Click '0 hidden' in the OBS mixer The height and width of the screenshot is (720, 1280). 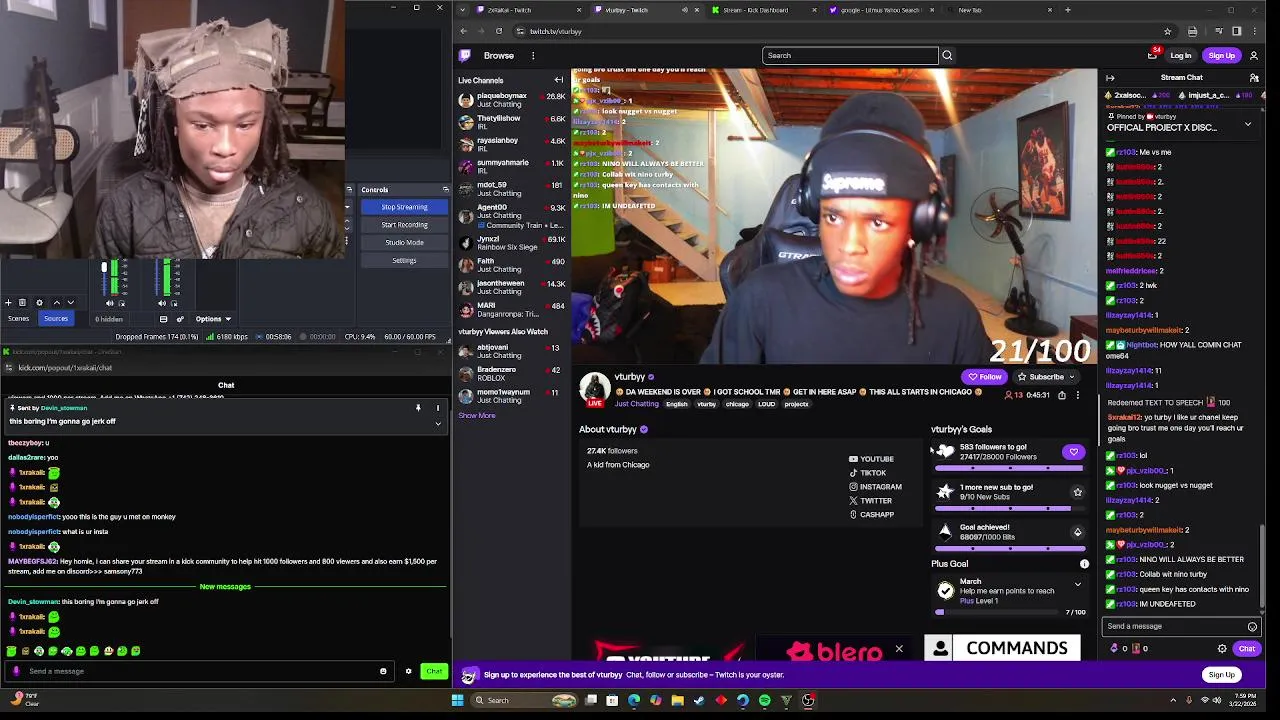[x=109, y=319]
